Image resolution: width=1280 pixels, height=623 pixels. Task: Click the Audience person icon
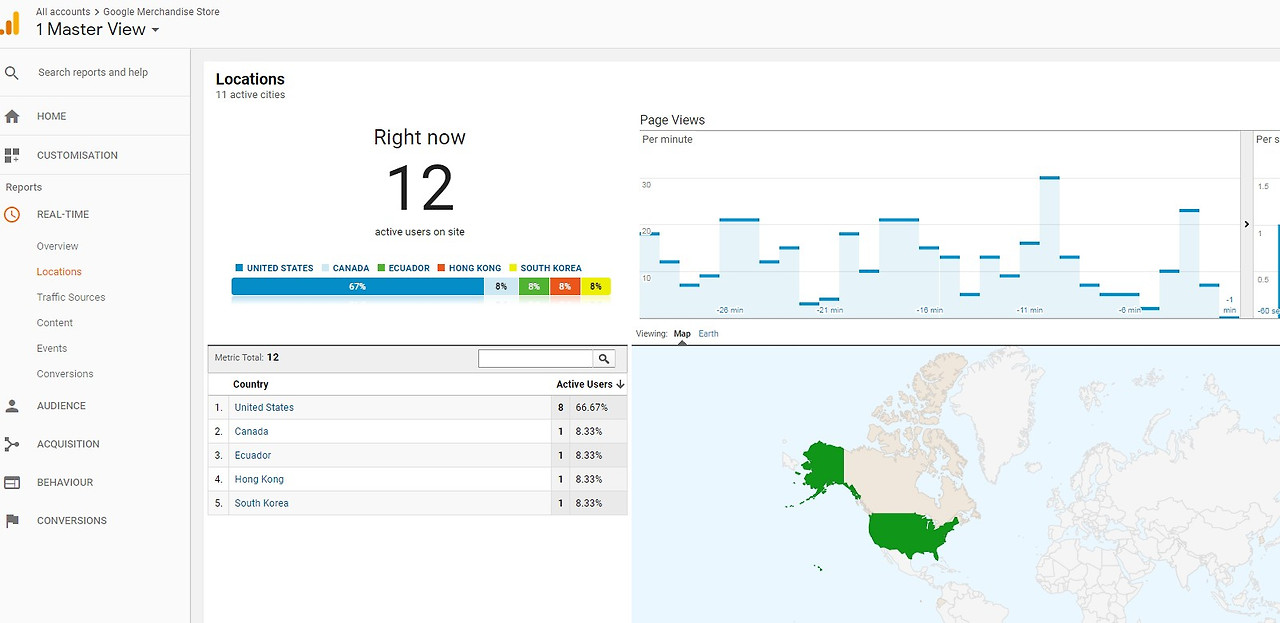(12, 406)
